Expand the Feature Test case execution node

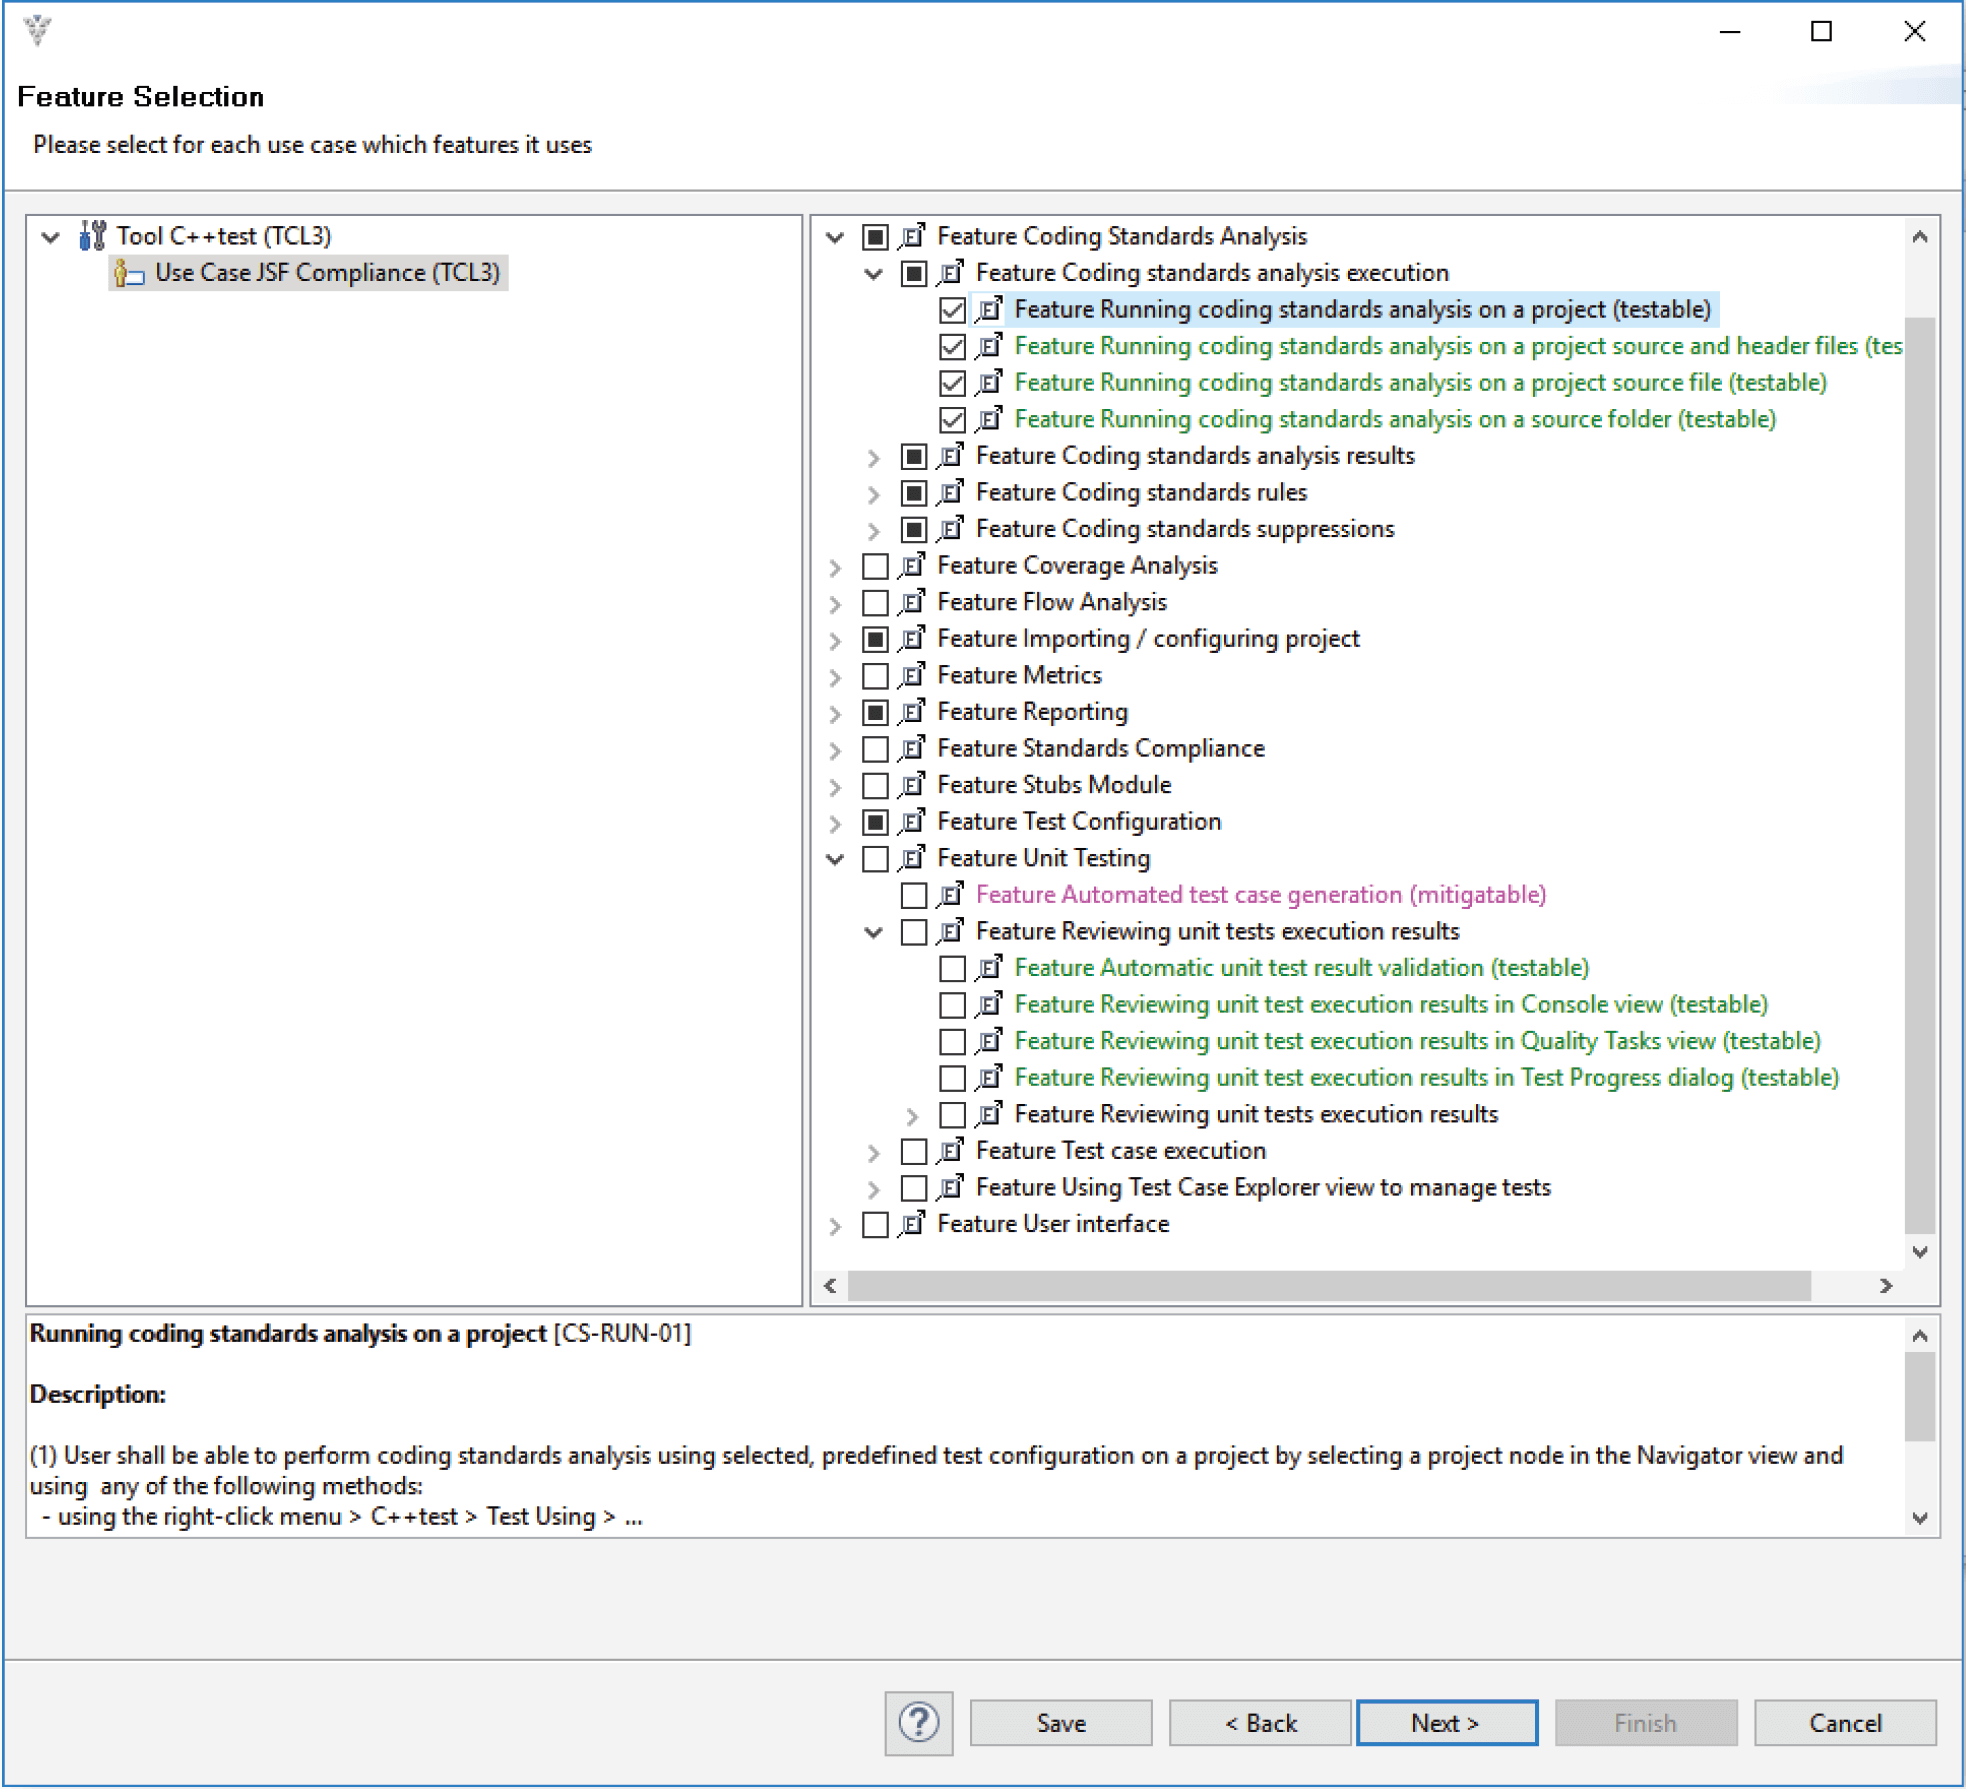874,1151
